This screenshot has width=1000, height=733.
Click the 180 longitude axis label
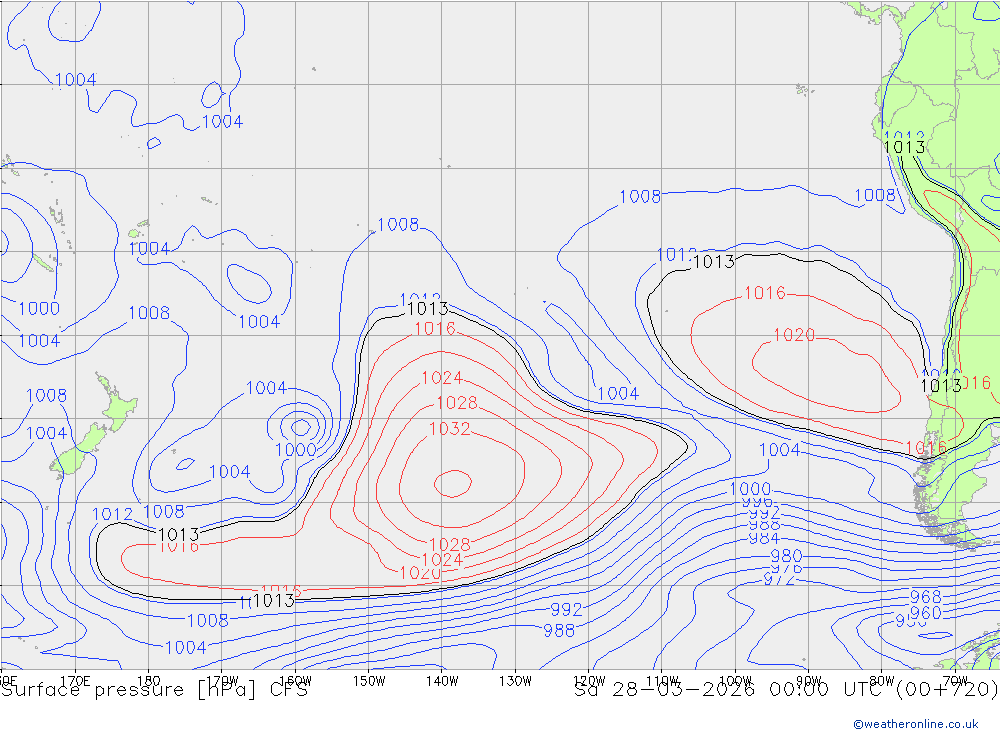149,681
